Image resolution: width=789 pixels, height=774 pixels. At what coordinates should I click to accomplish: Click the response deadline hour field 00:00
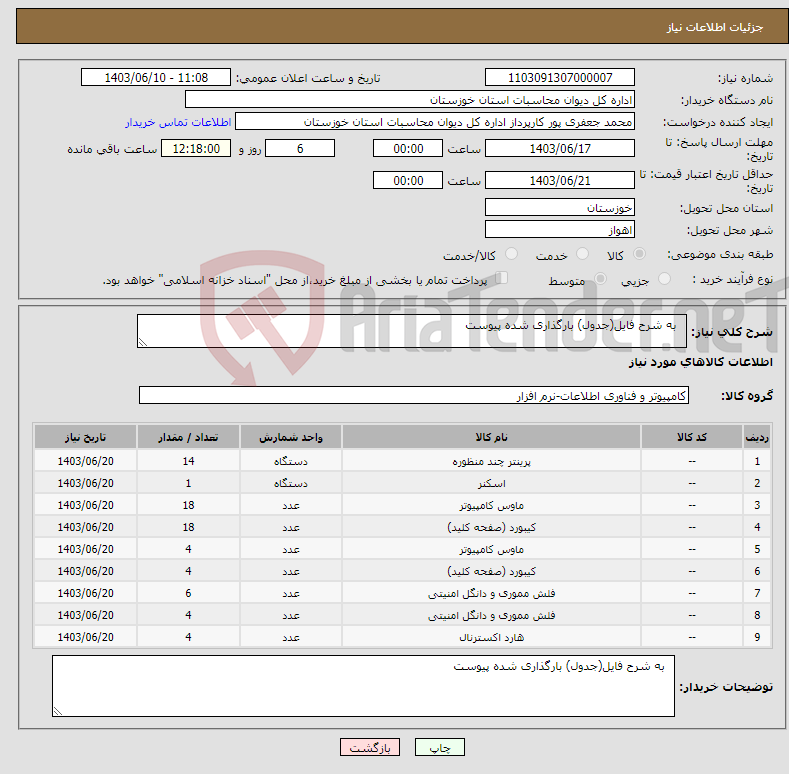408,148
